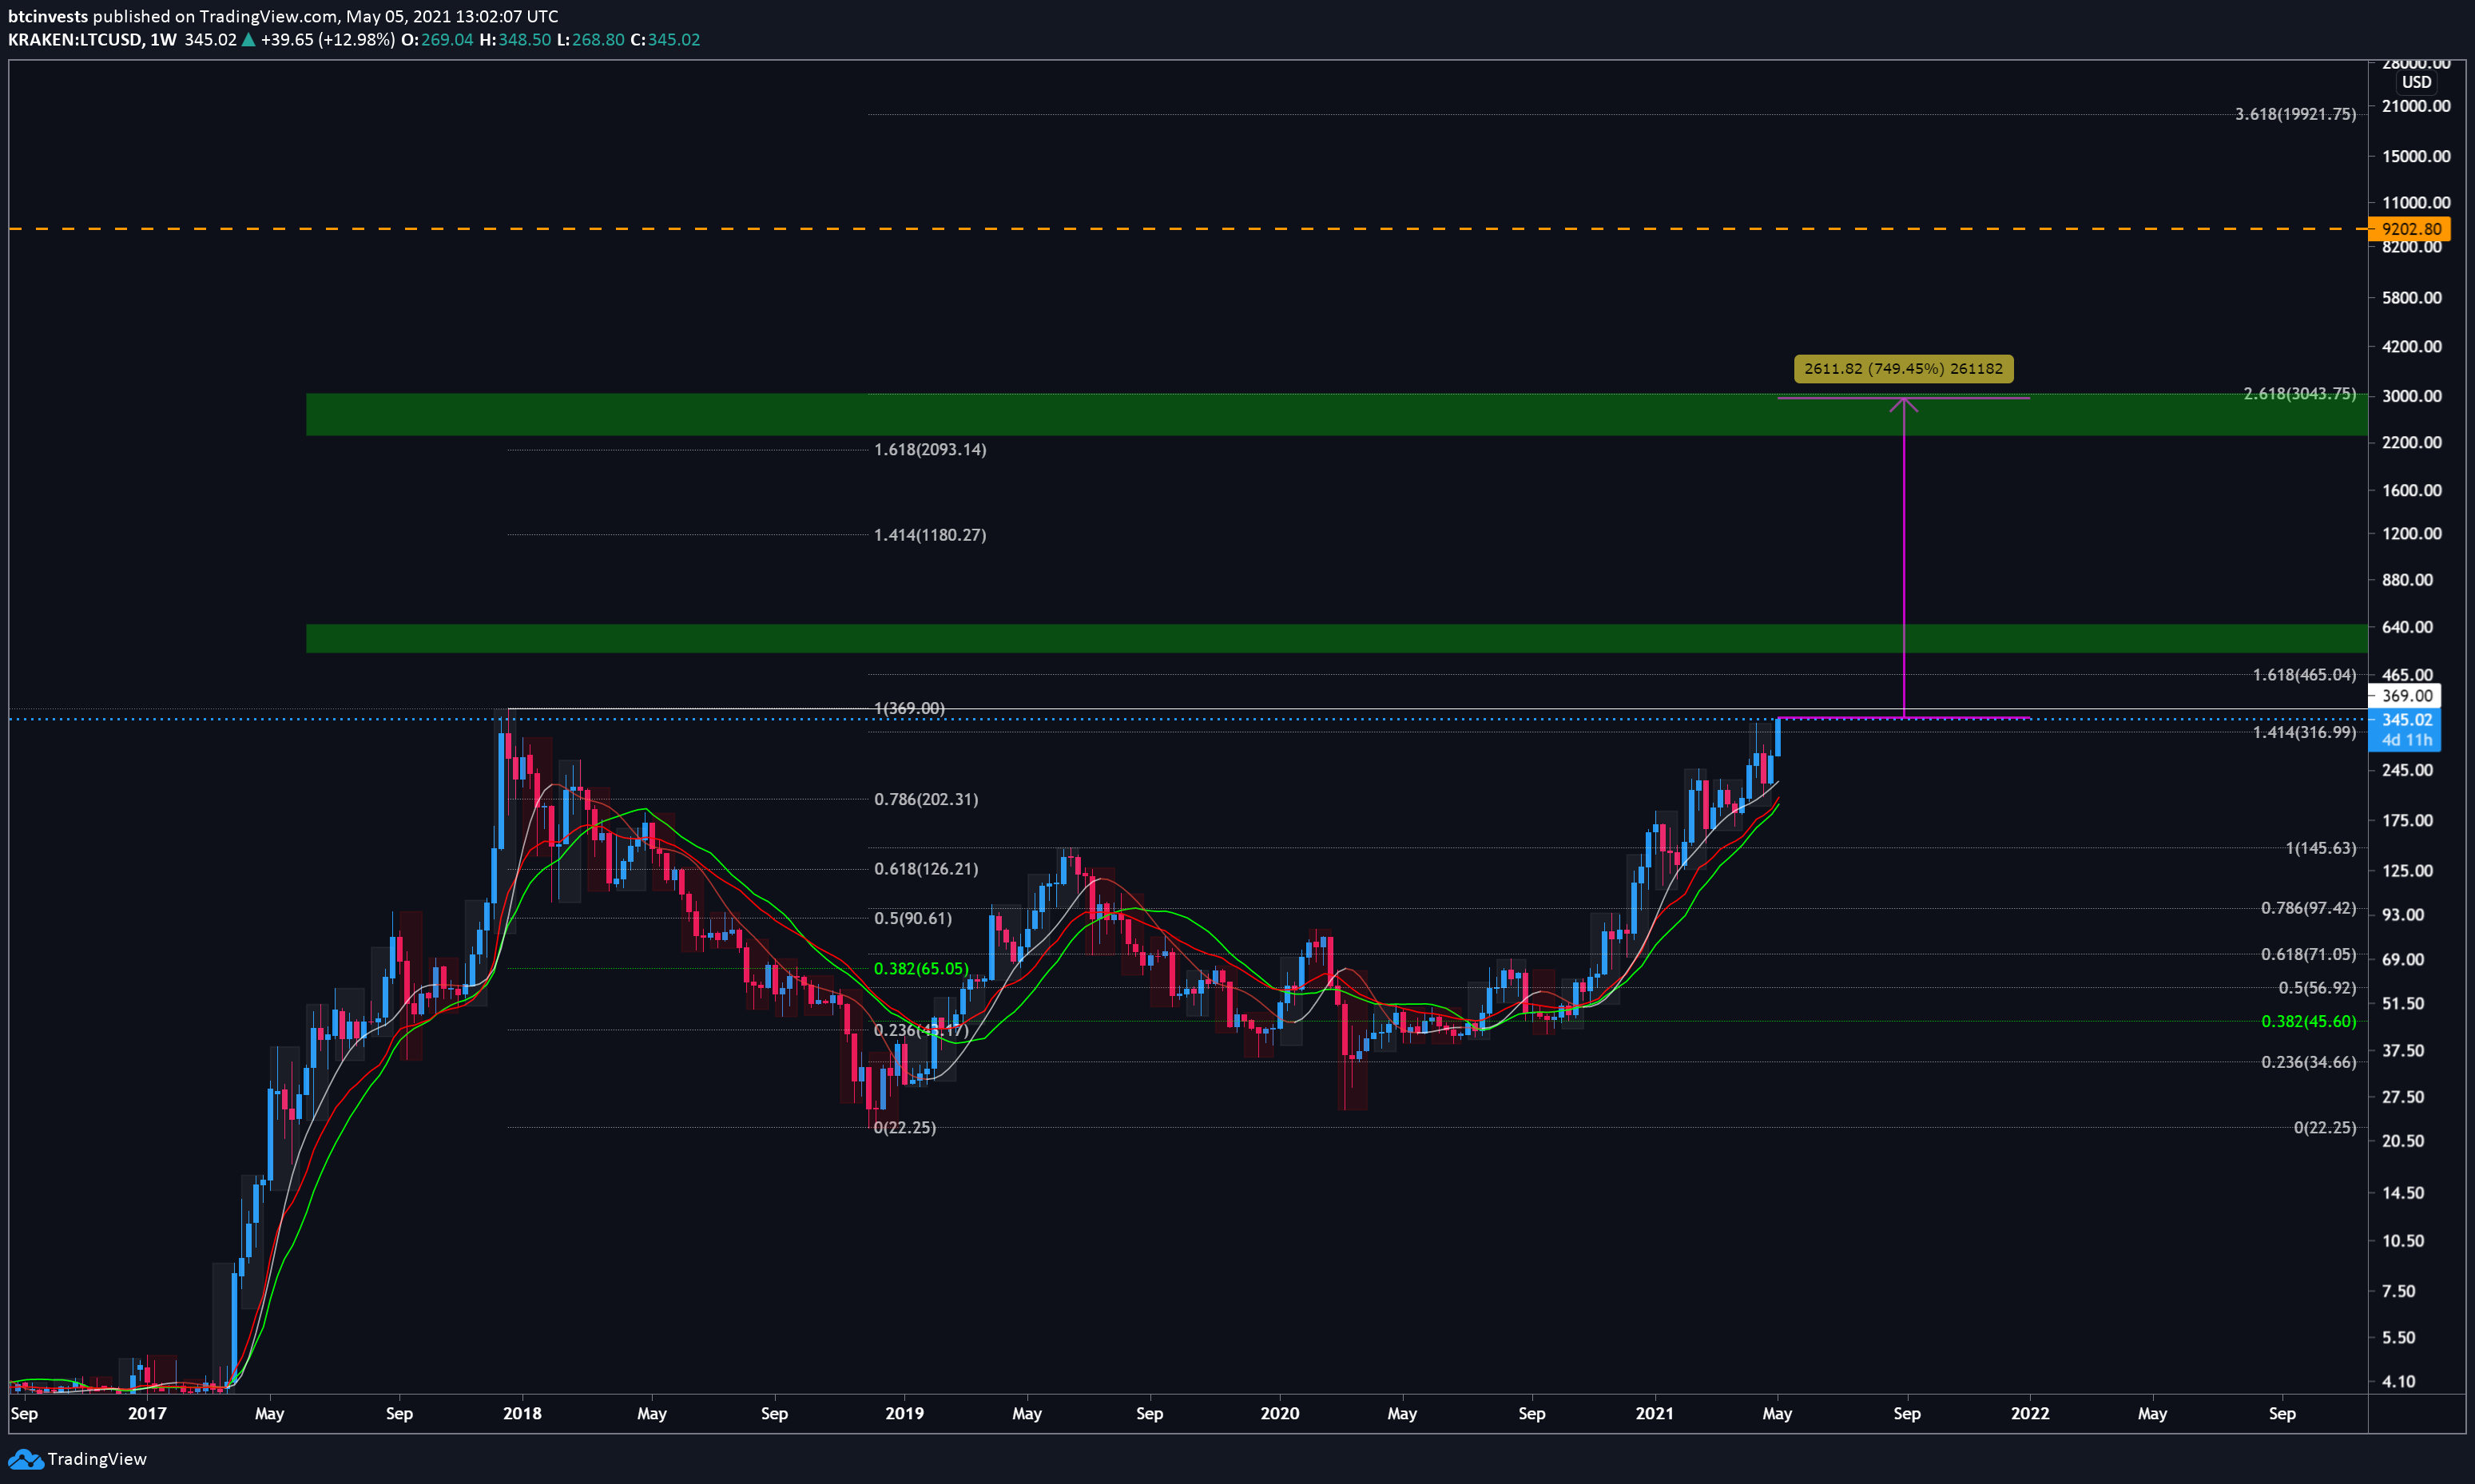The width and height of the screenshot is (2475, 1484).
Task: Click the 2019 label on time axis
Action: [904, 1414]
